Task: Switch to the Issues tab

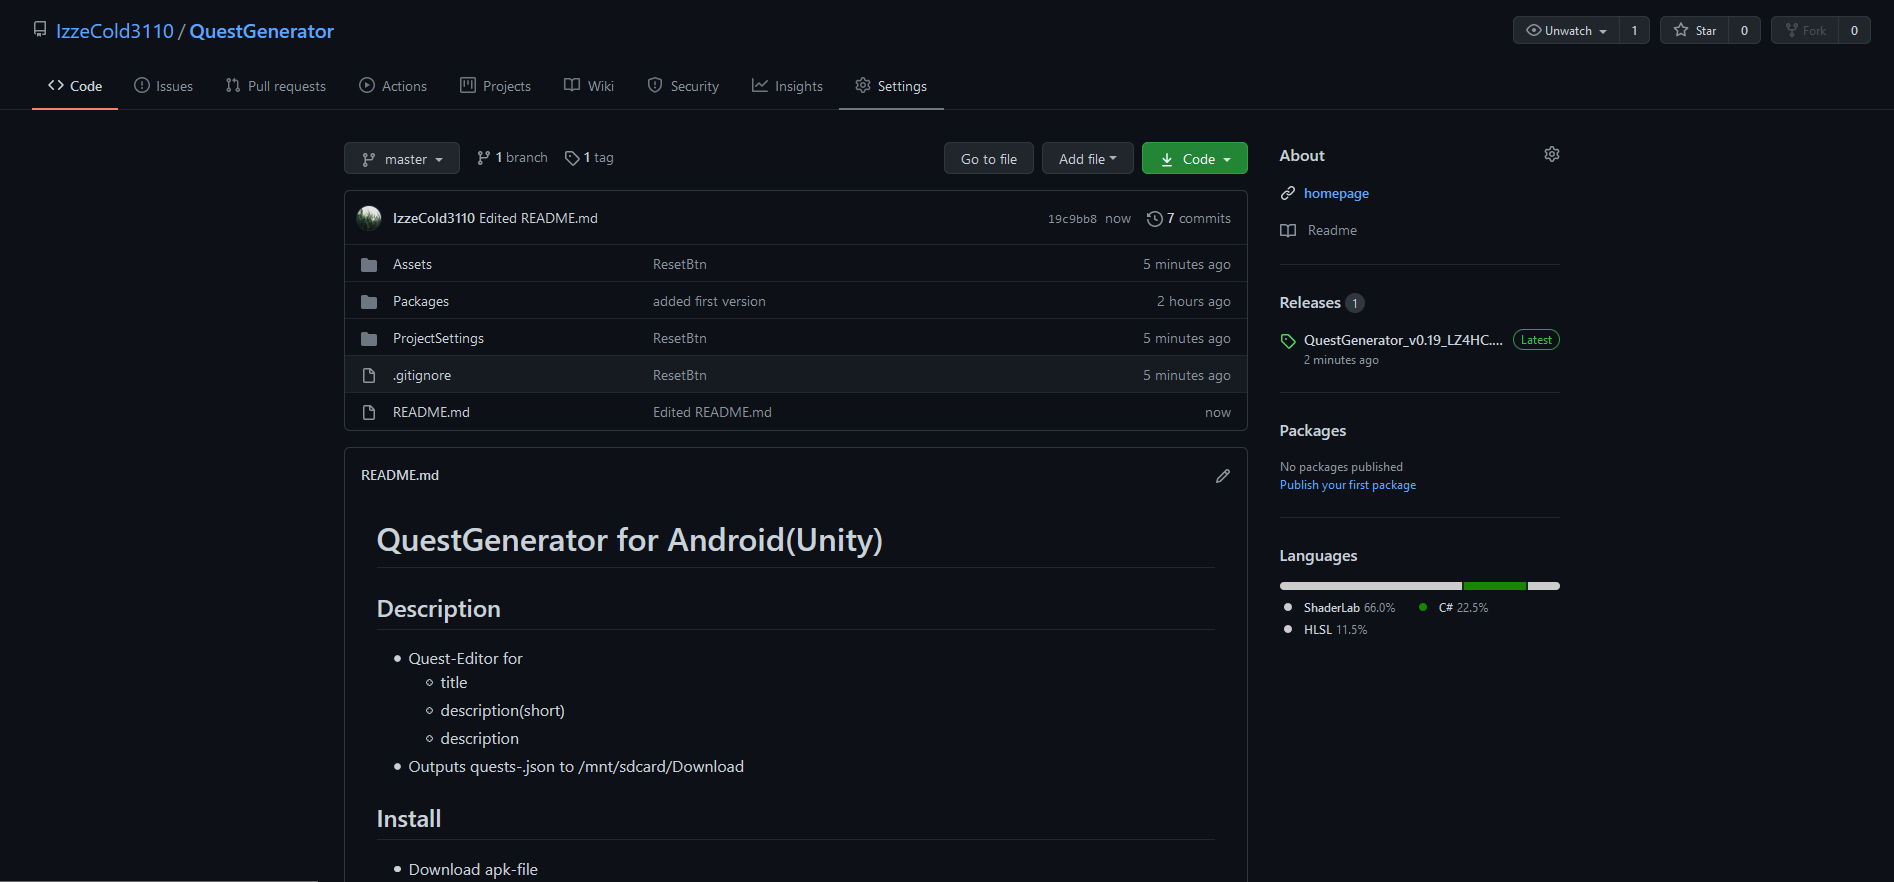Action: (x=164, y=86)
